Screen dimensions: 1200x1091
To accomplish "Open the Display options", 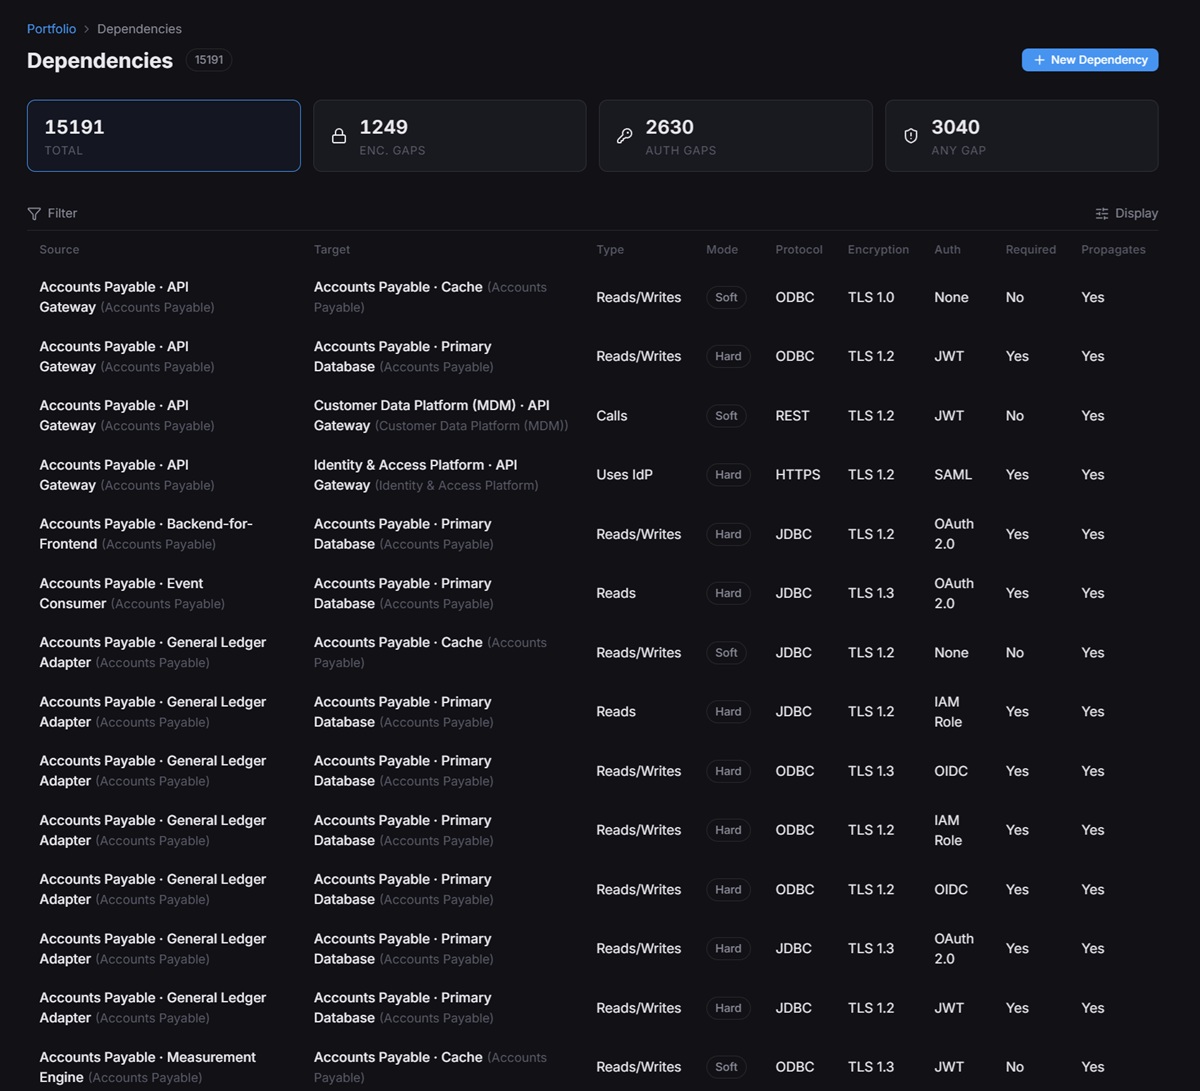I will [1126, 214].
